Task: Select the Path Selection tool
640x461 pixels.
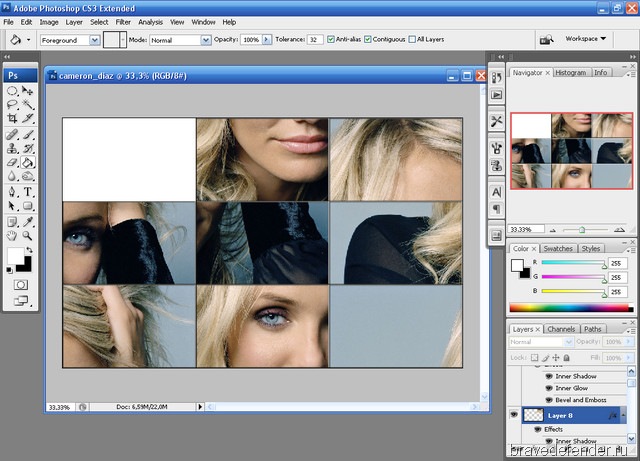Action: click(12, 206)
